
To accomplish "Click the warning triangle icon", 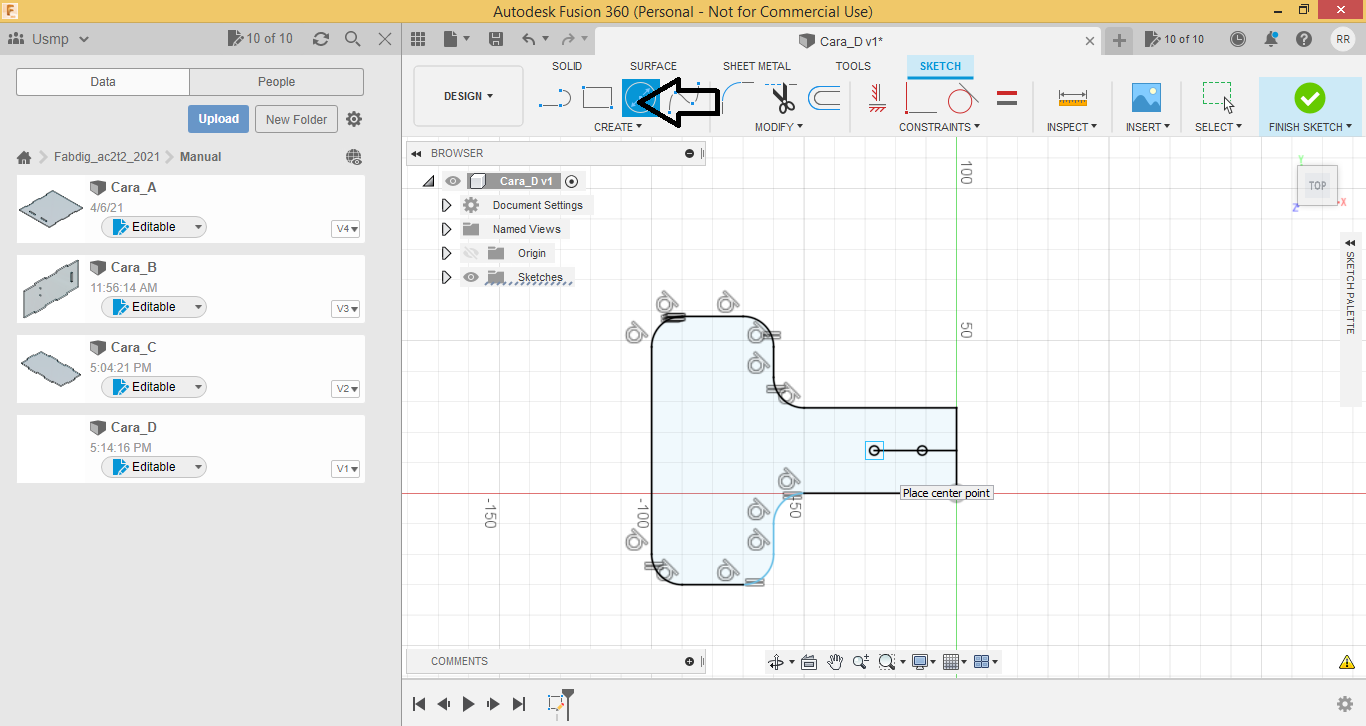I will pyautogui.click(x=1346, y=662).
